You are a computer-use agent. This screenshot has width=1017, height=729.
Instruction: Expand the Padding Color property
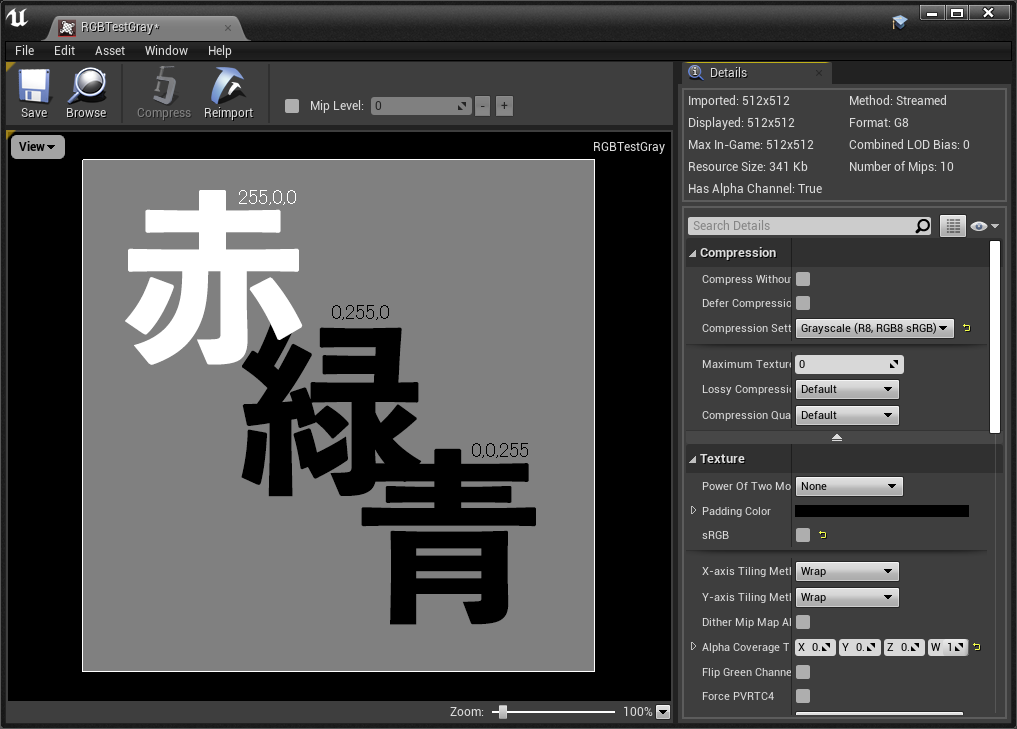coord(693,510)
